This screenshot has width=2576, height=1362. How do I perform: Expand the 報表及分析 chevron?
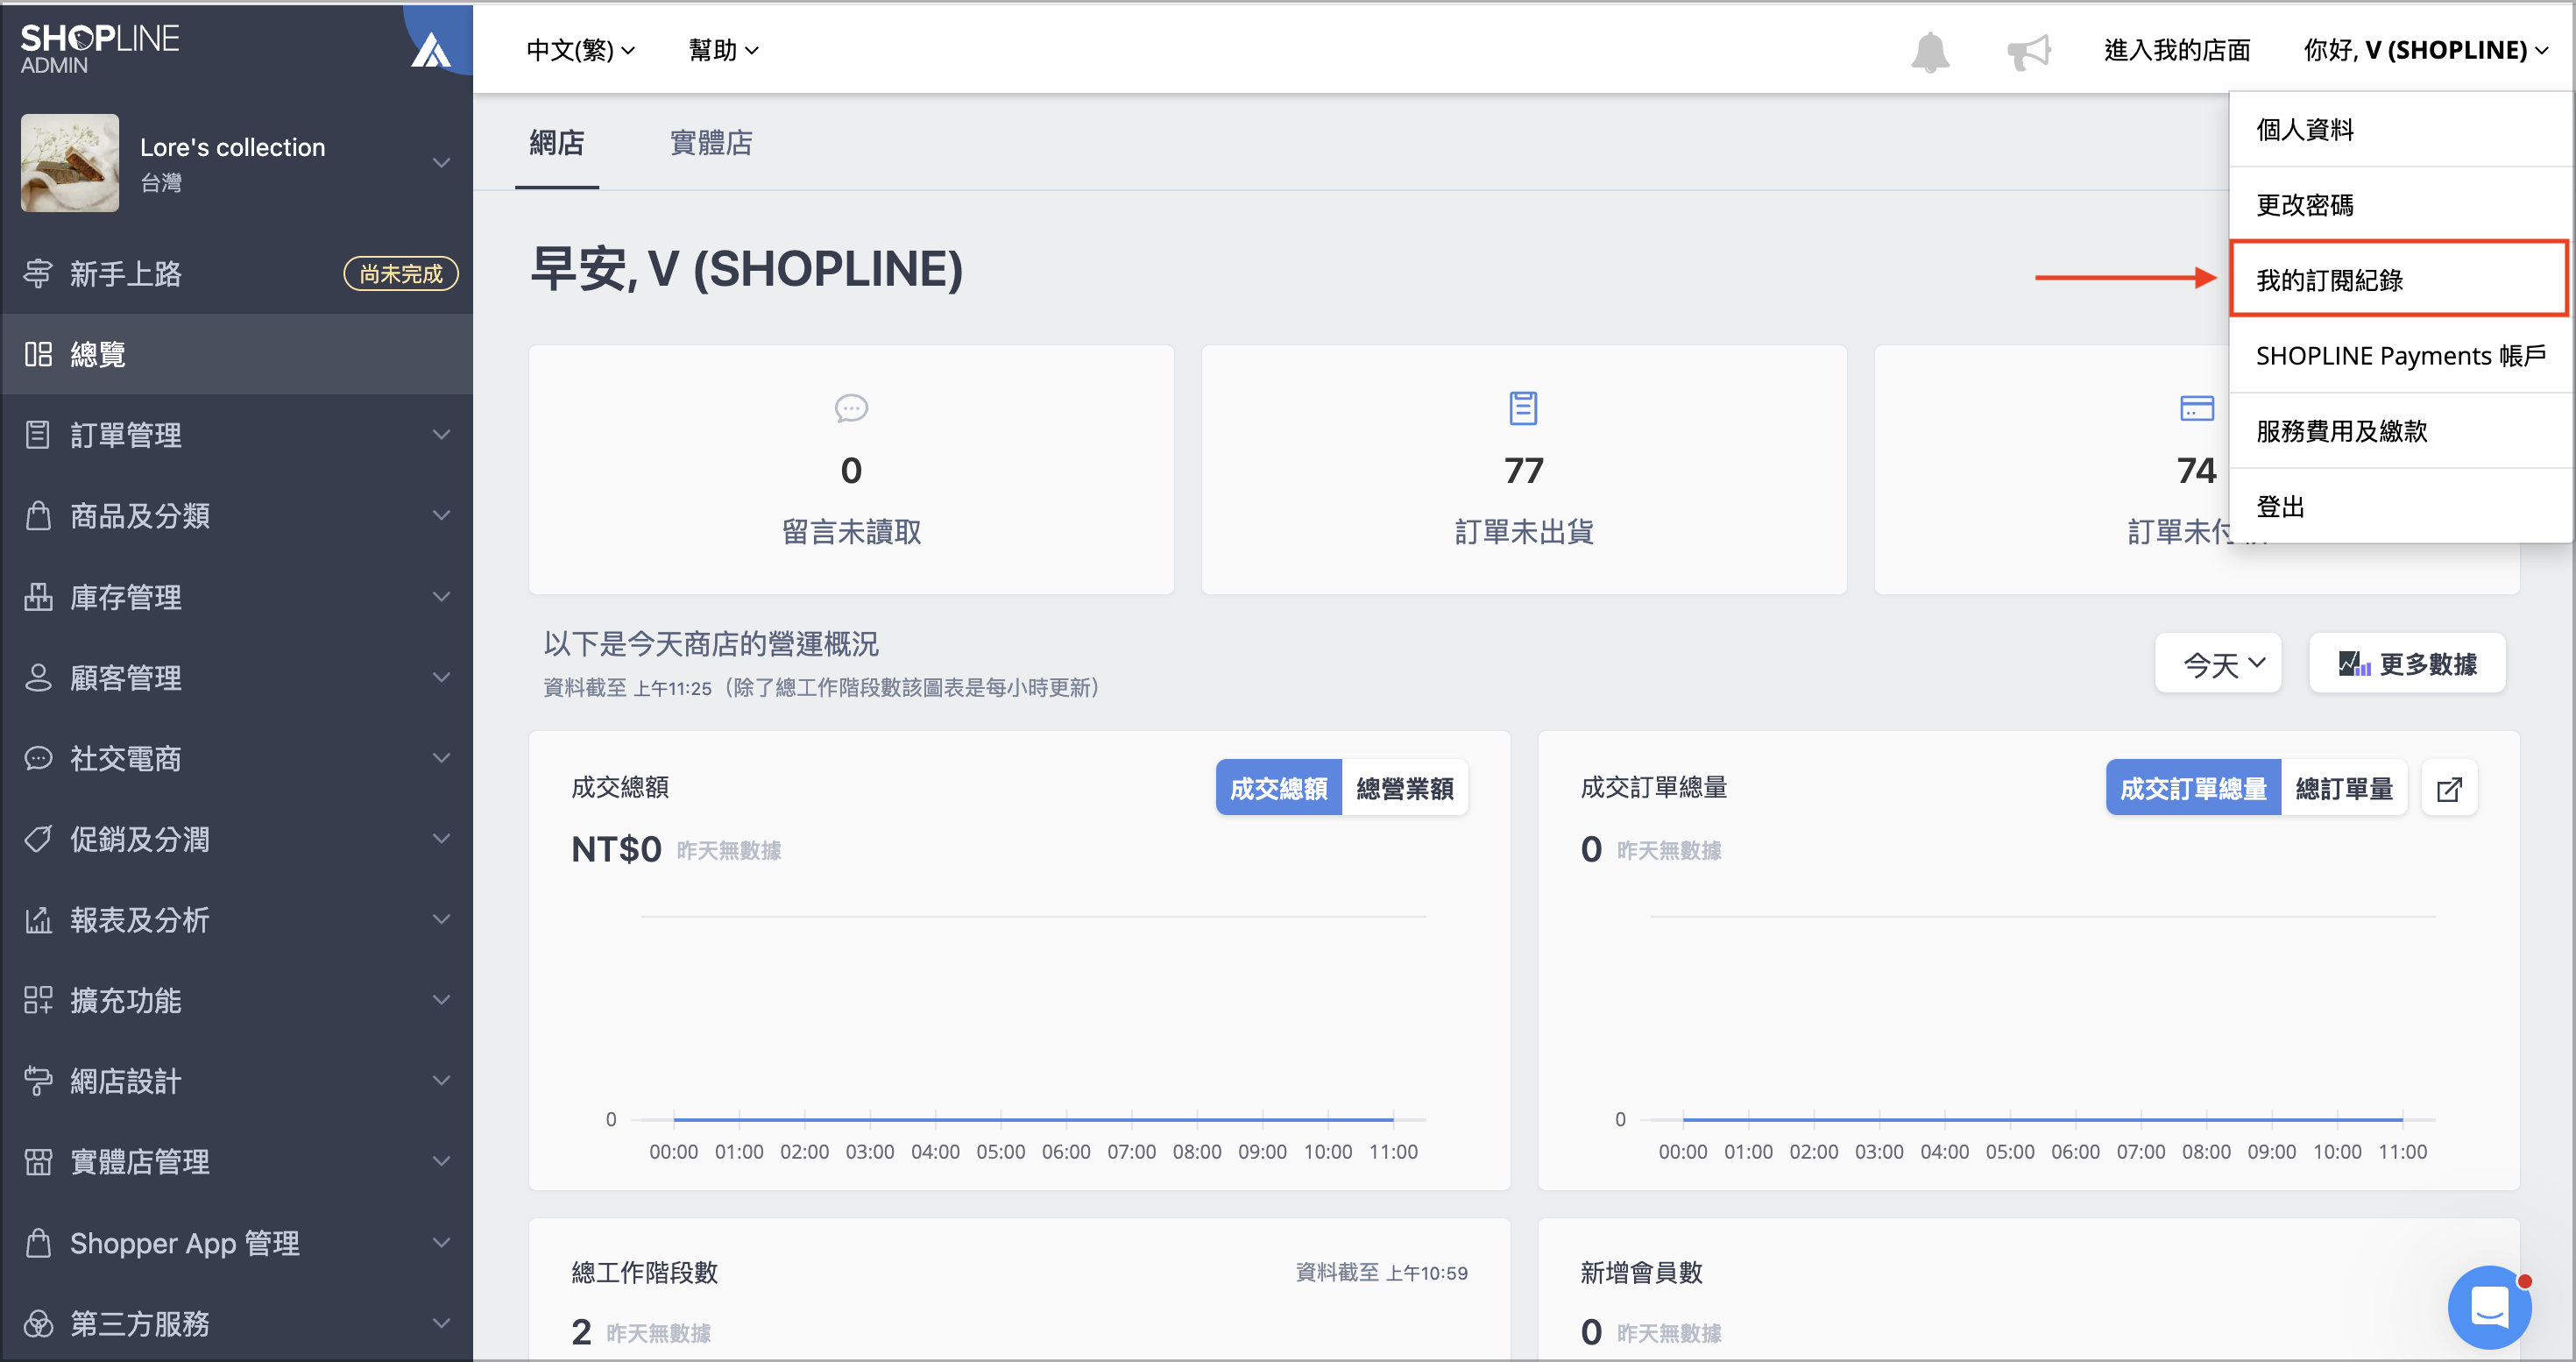coord(441,920)
